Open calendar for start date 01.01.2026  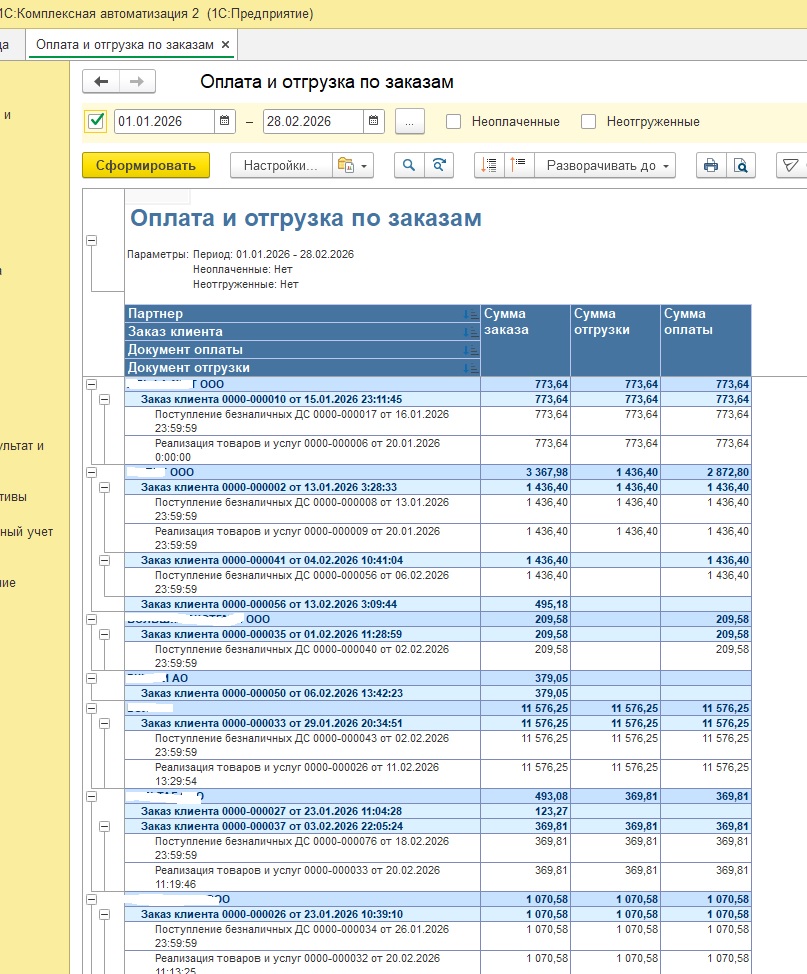(226, 122)
